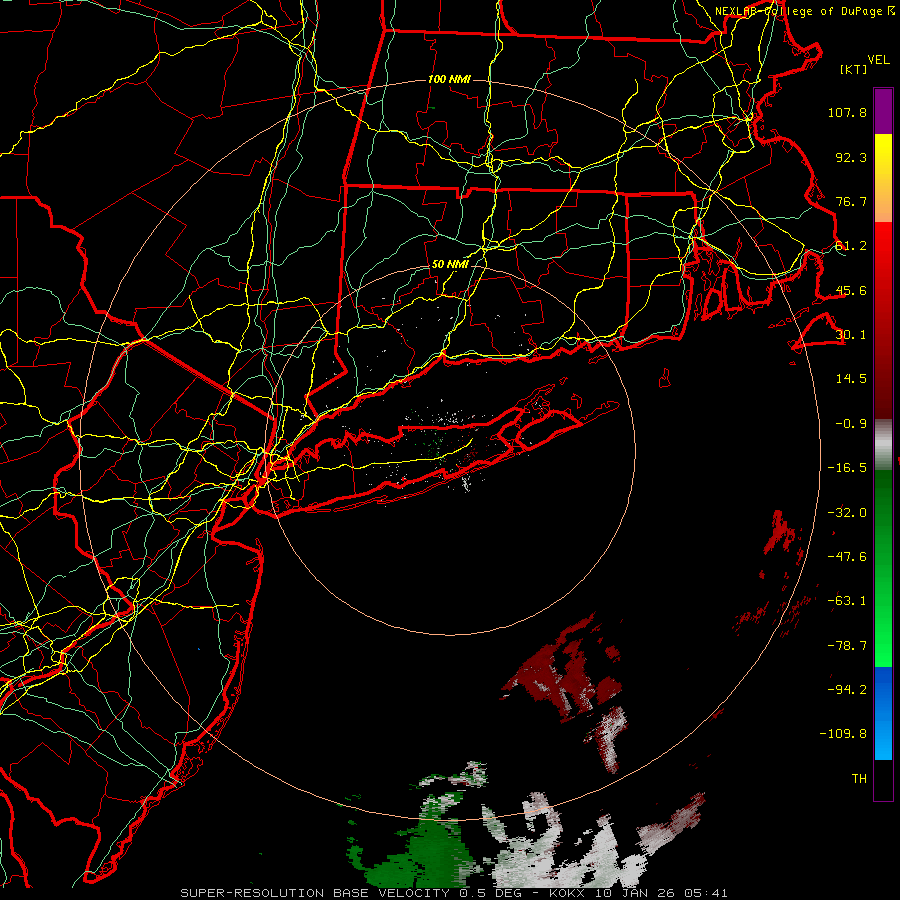Select the 107.8 legend value

847,112
